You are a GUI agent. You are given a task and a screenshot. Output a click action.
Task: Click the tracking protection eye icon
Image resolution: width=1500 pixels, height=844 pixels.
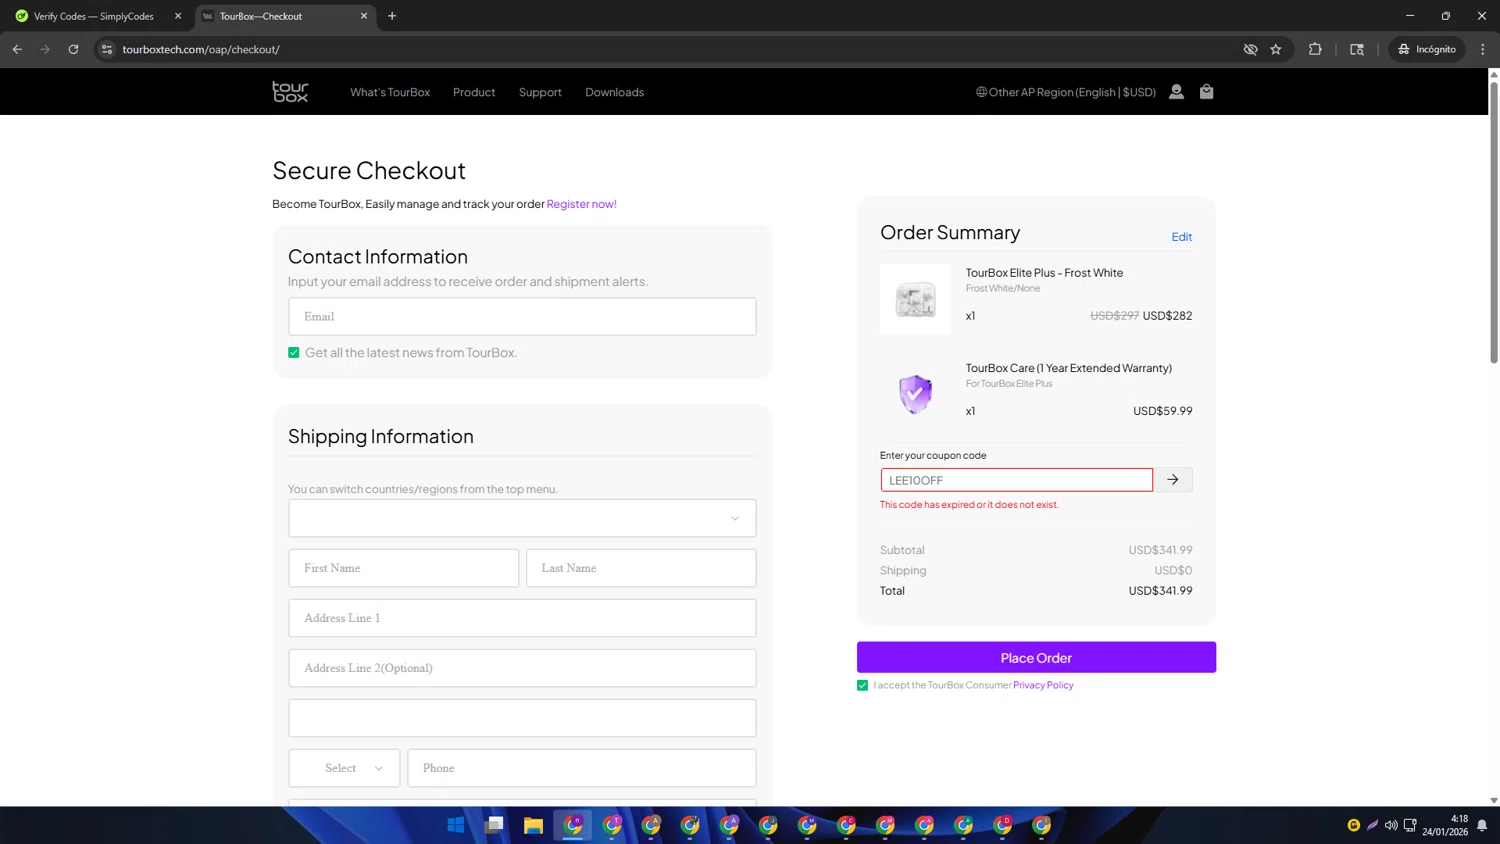pos(1250,49)
